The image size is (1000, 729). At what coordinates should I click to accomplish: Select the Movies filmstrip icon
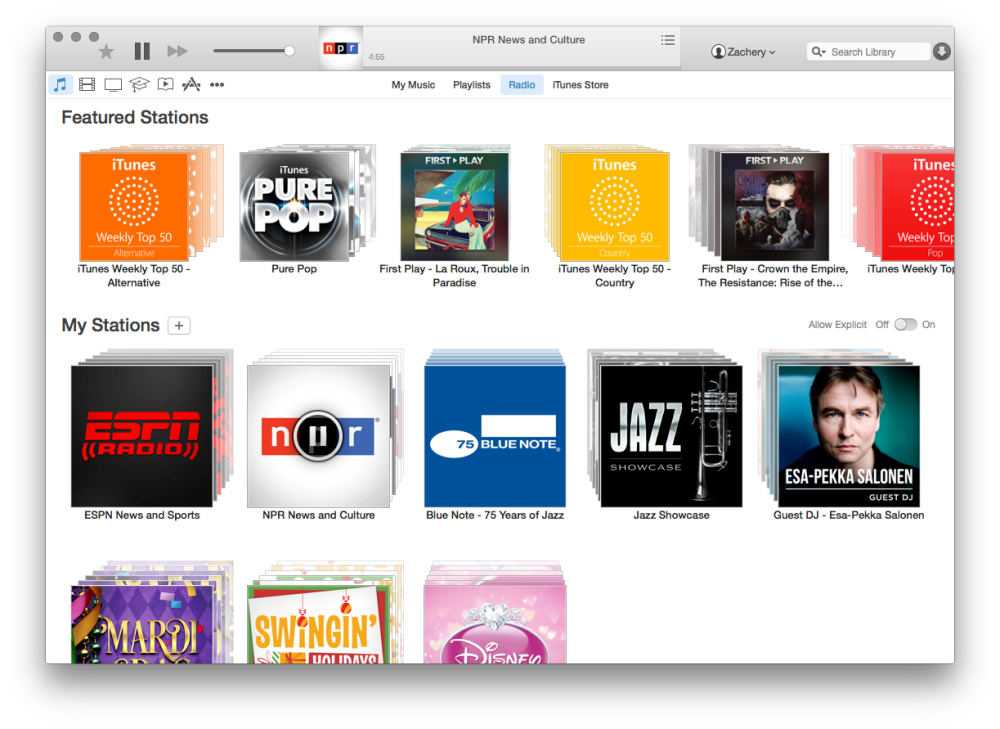[x=87, y=84]
